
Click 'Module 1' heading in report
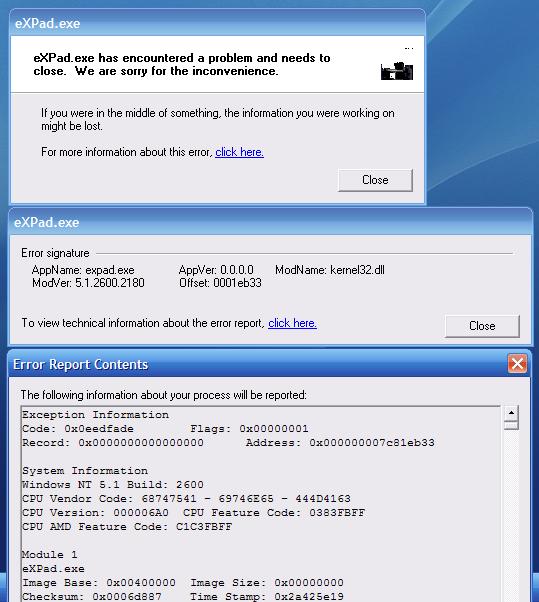(x=50, y=555)
